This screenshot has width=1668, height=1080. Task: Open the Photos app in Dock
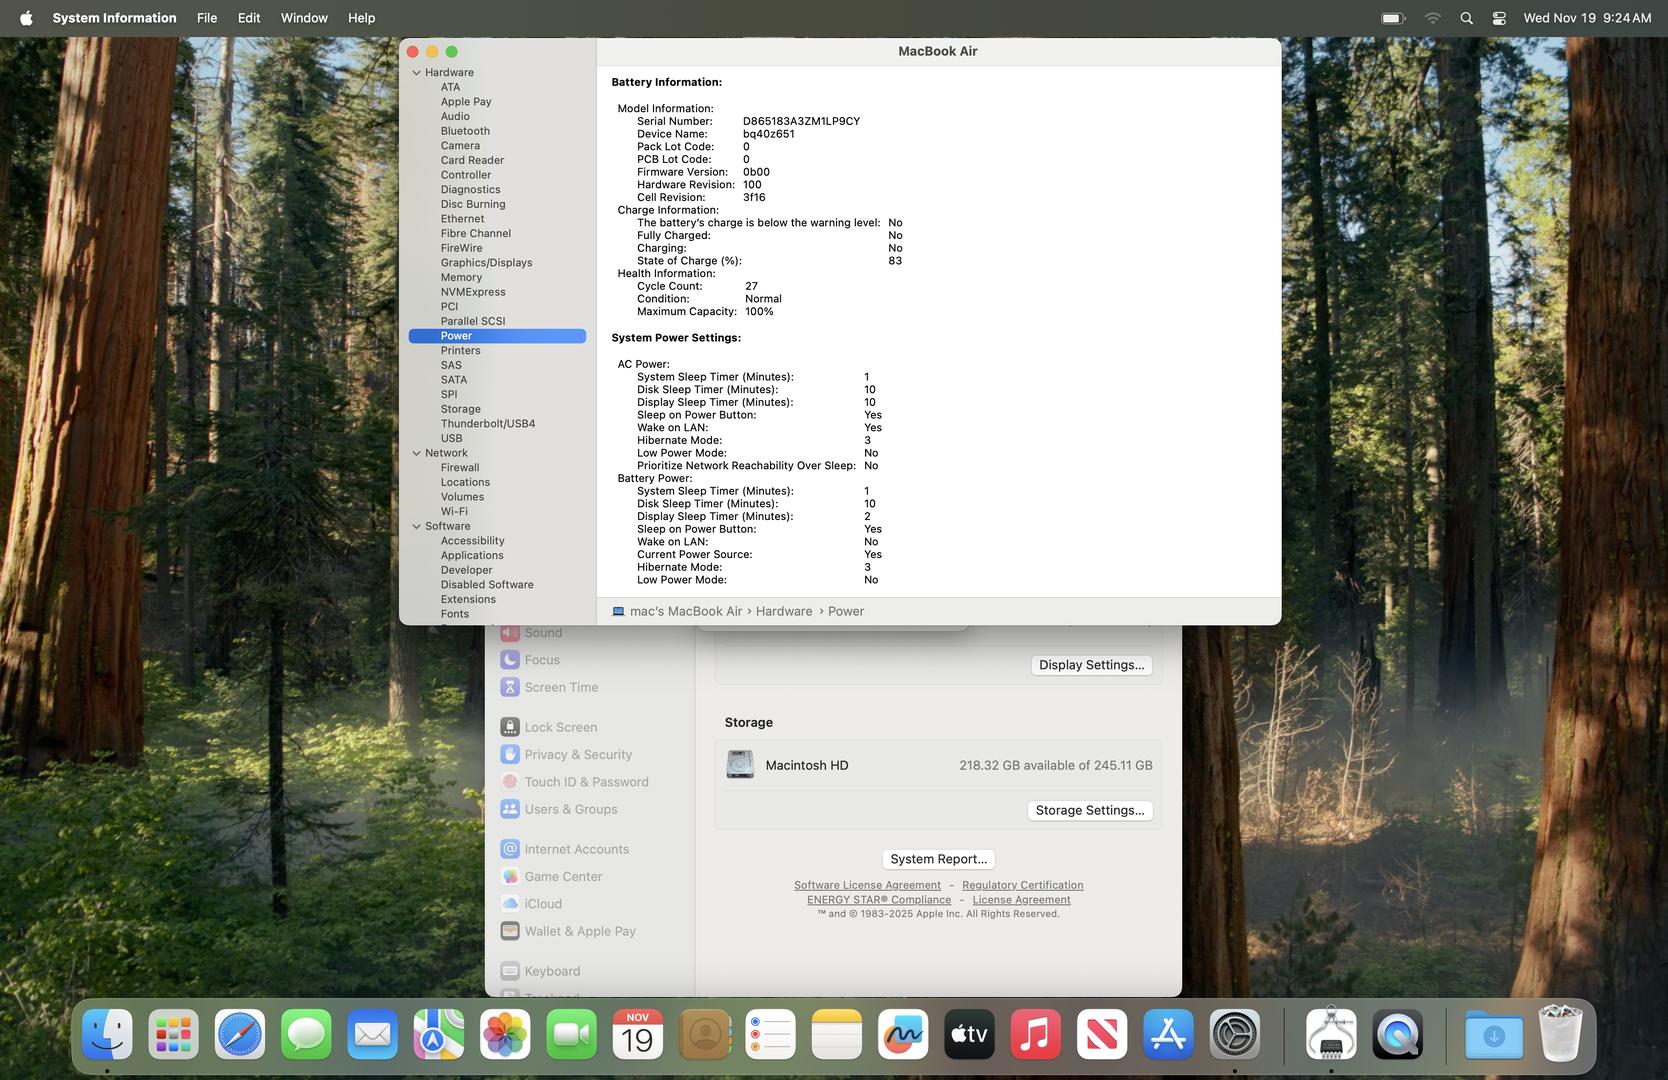click(505, 1035)
